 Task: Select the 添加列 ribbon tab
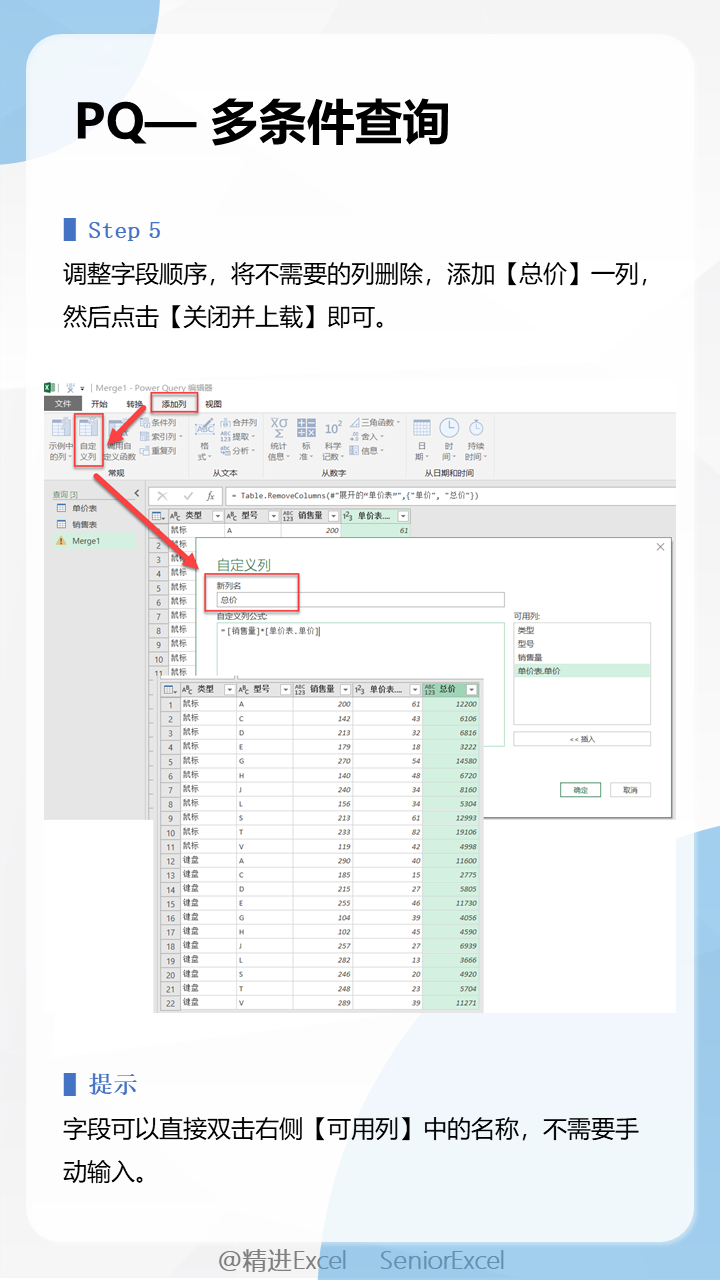tap(175, 404)
